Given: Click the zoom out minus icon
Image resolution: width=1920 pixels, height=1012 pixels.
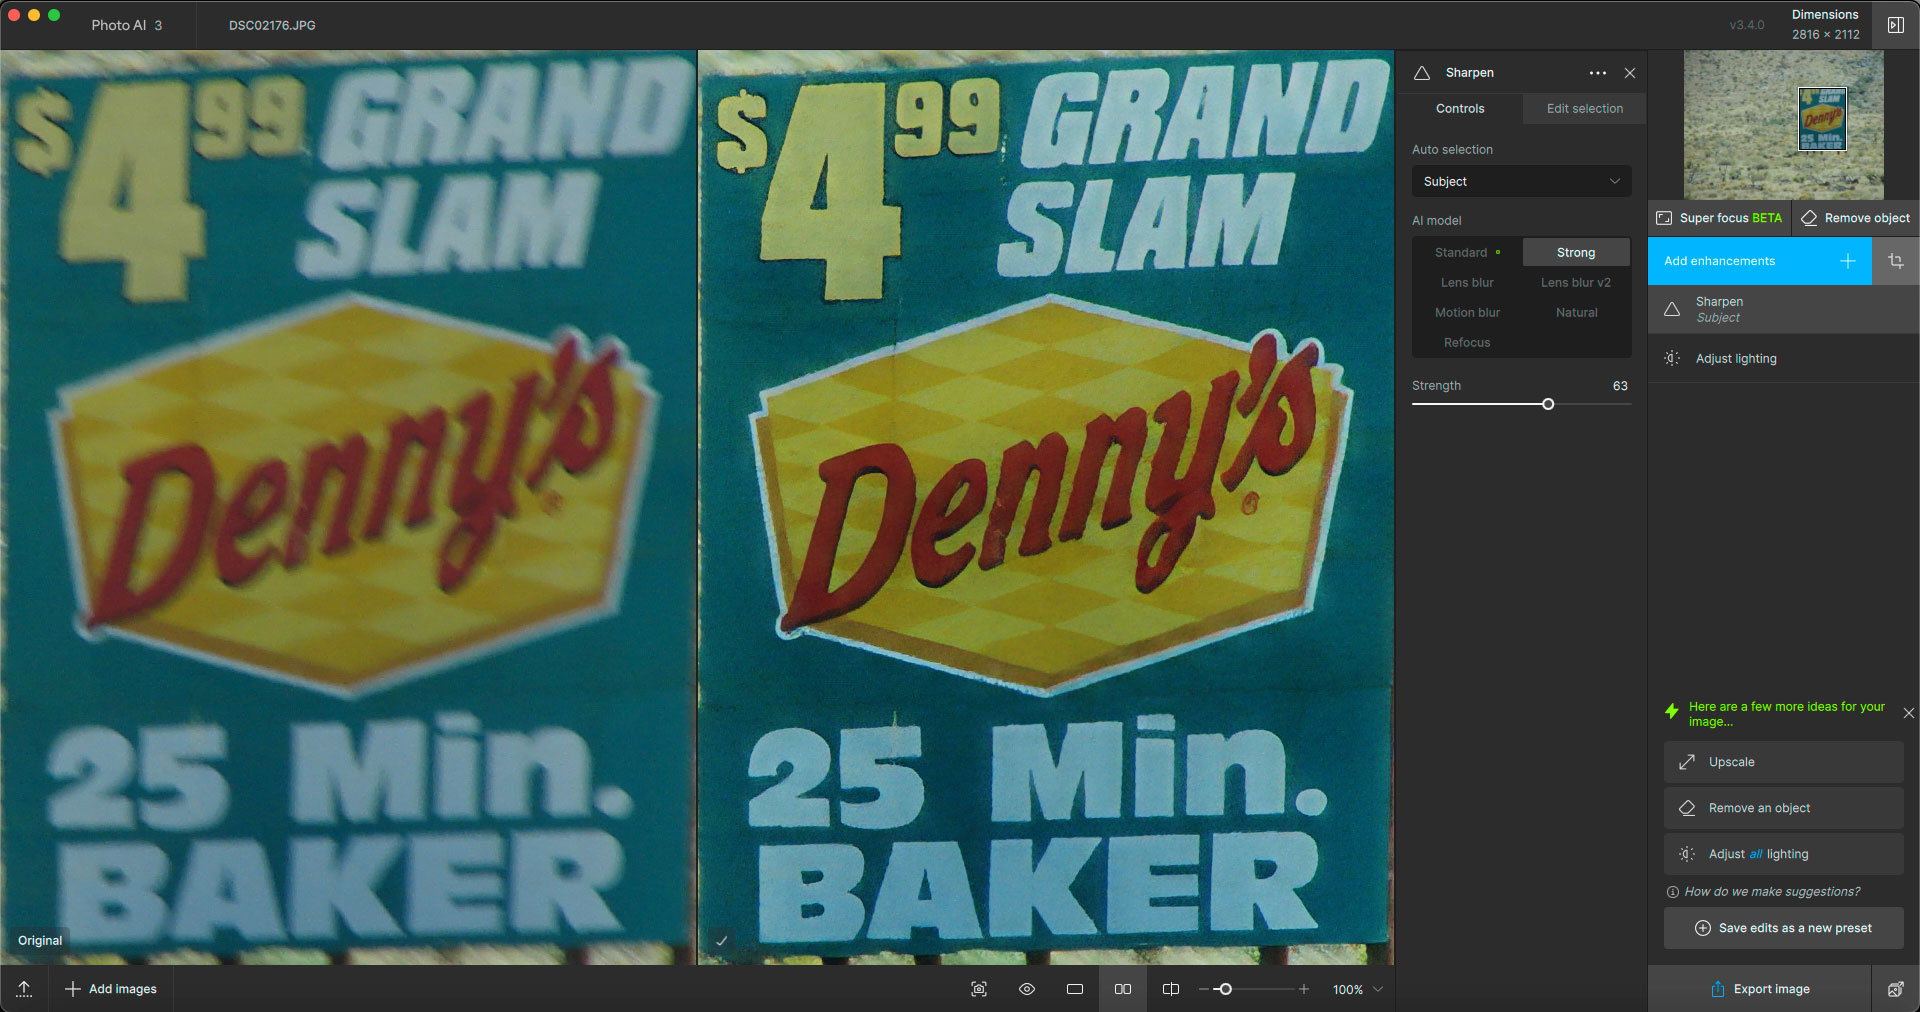Looking at the screenshot, I should pyautogui.click(x=1204, y=989).
